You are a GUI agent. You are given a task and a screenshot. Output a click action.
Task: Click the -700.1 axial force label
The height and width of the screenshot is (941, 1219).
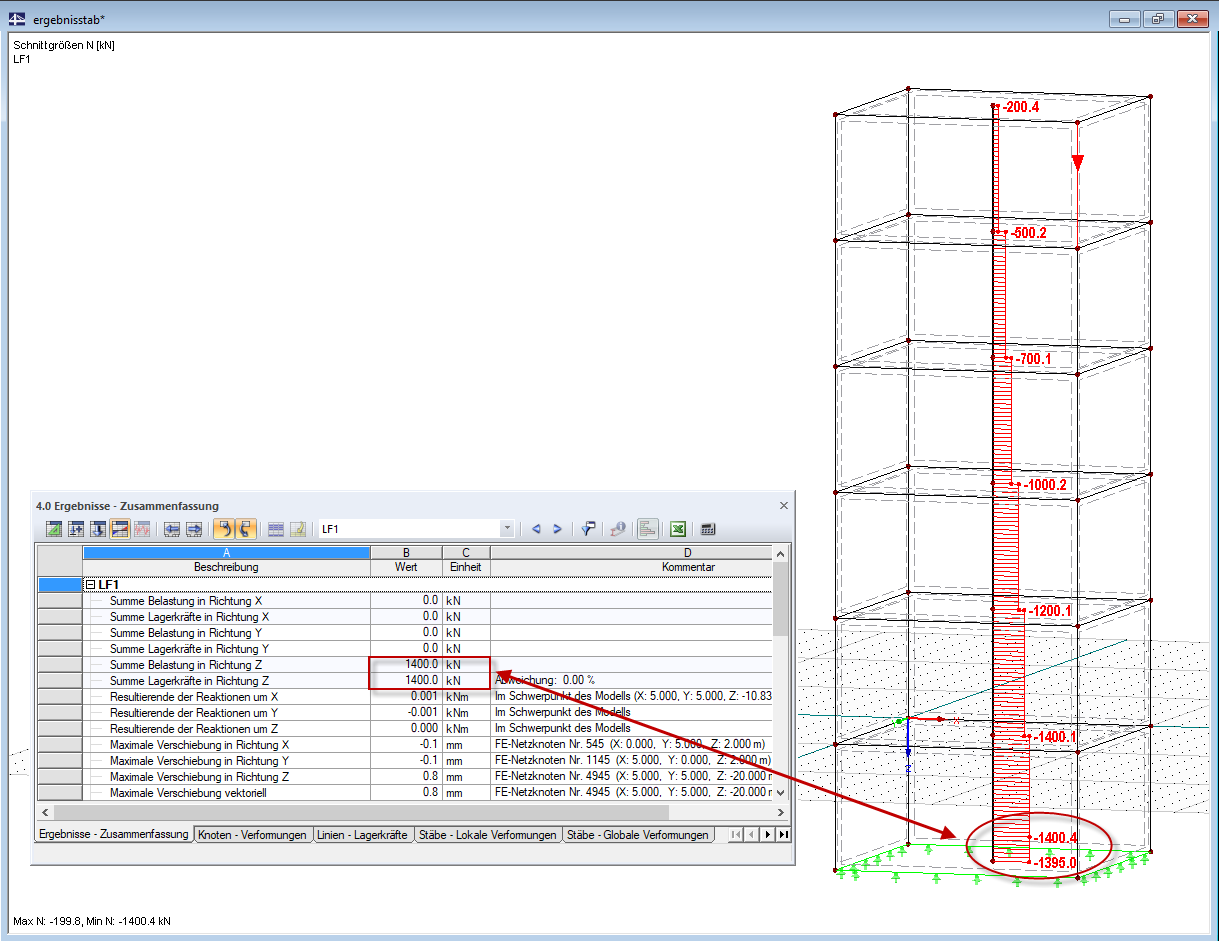tap(1033, 358)
